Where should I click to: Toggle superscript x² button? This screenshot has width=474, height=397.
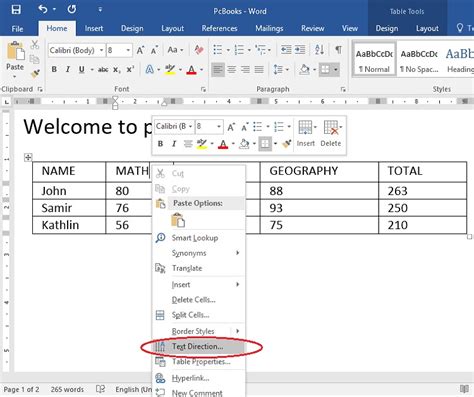tap(130, 69)
